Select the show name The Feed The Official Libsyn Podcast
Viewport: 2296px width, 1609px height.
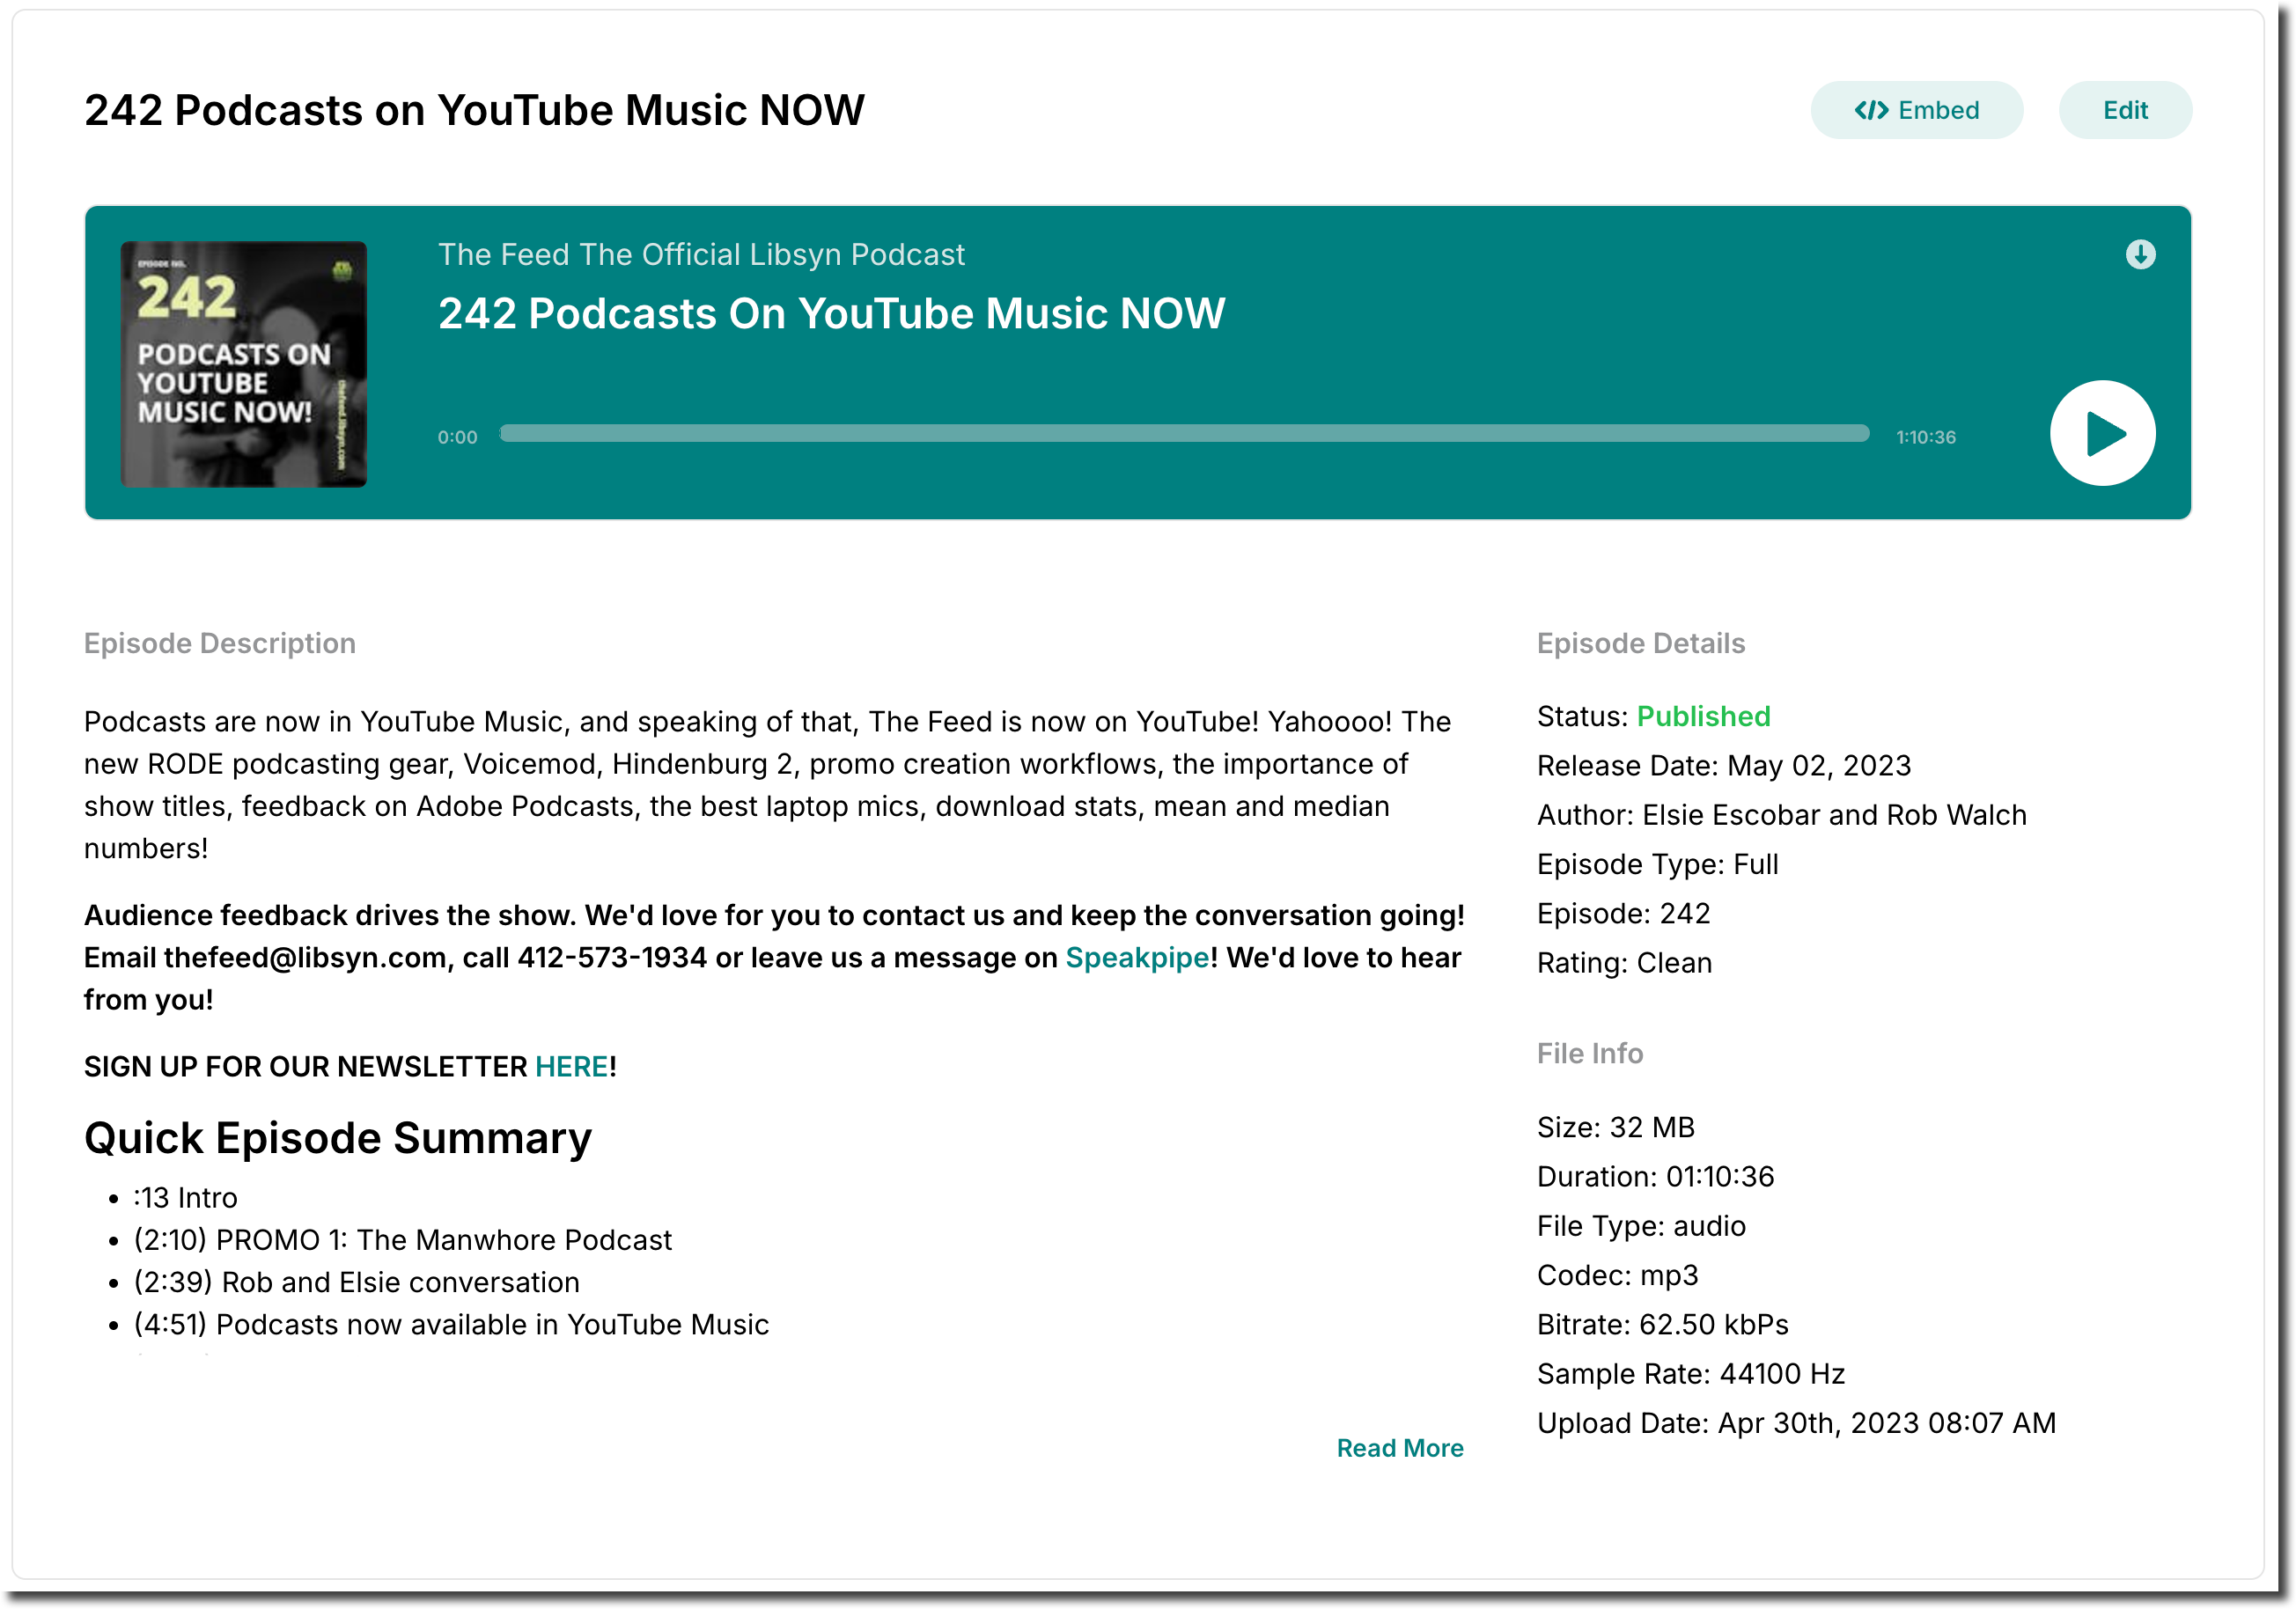pos(701,254)
